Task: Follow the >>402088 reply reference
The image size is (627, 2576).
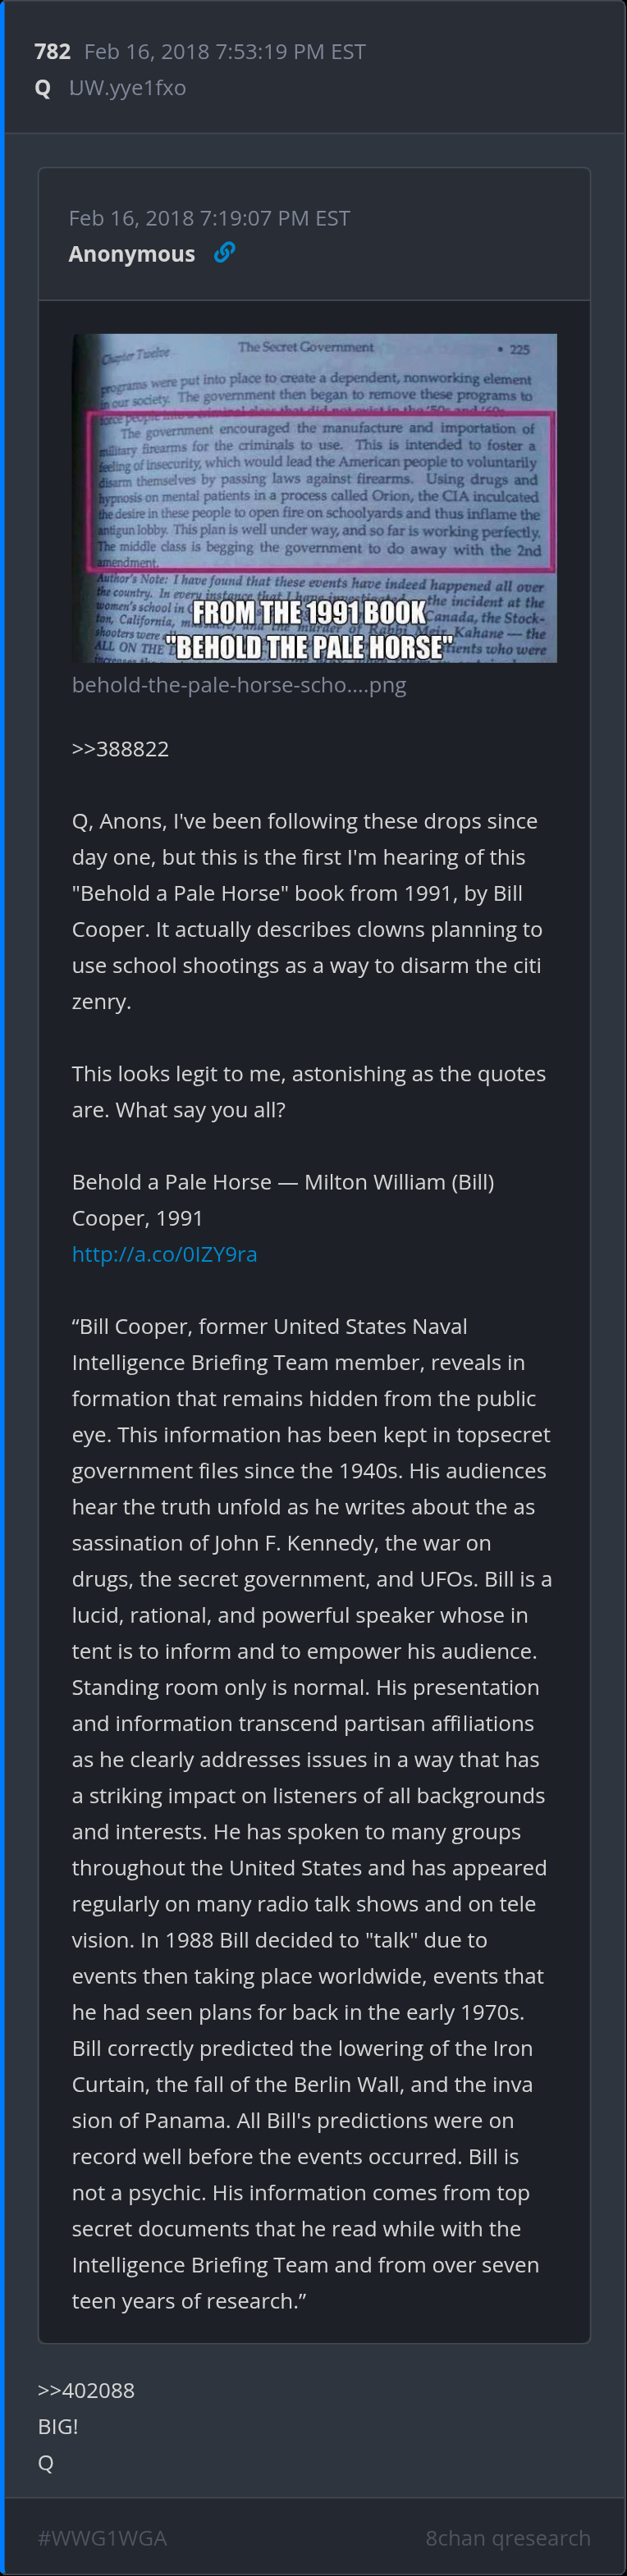Action: 86,2389
